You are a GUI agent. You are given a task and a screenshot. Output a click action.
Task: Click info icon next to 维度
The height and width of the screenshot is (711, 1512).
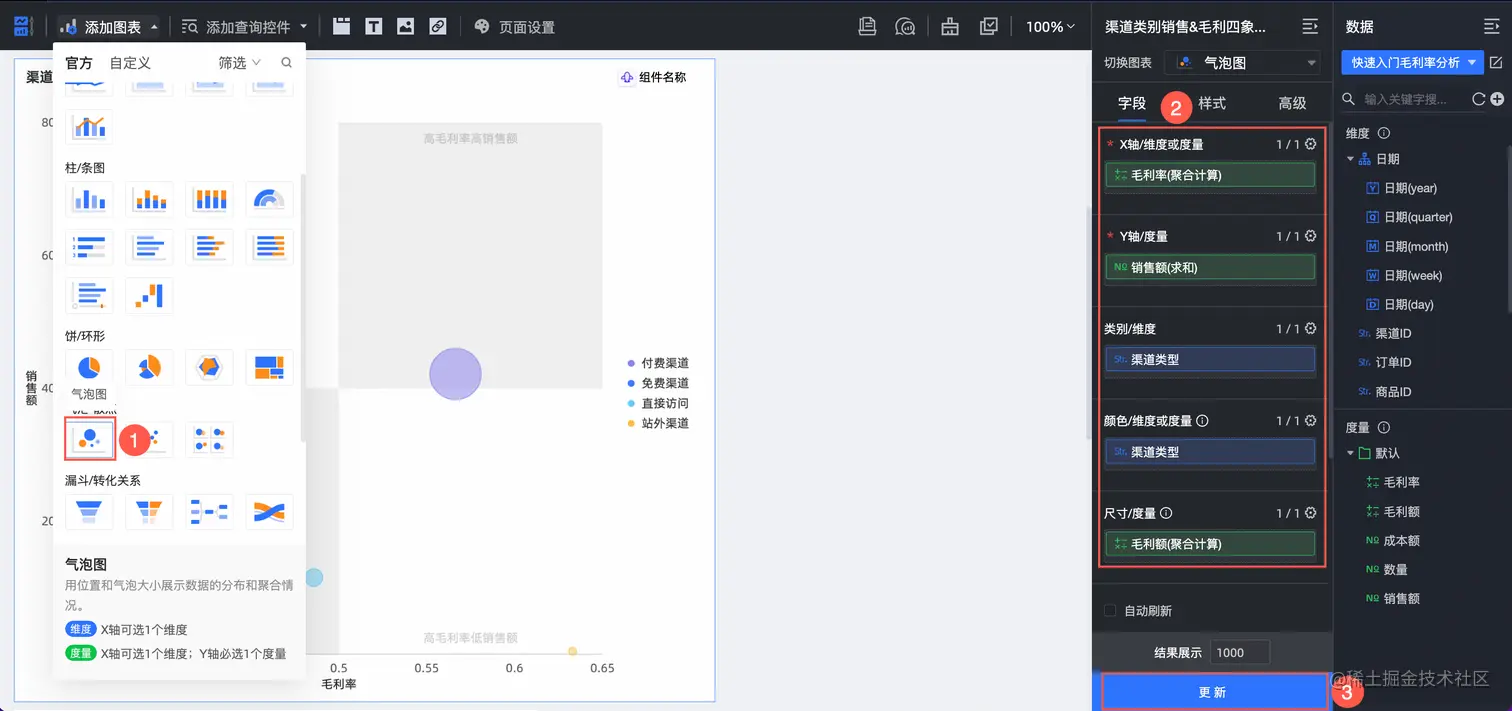coord(1384,133)
